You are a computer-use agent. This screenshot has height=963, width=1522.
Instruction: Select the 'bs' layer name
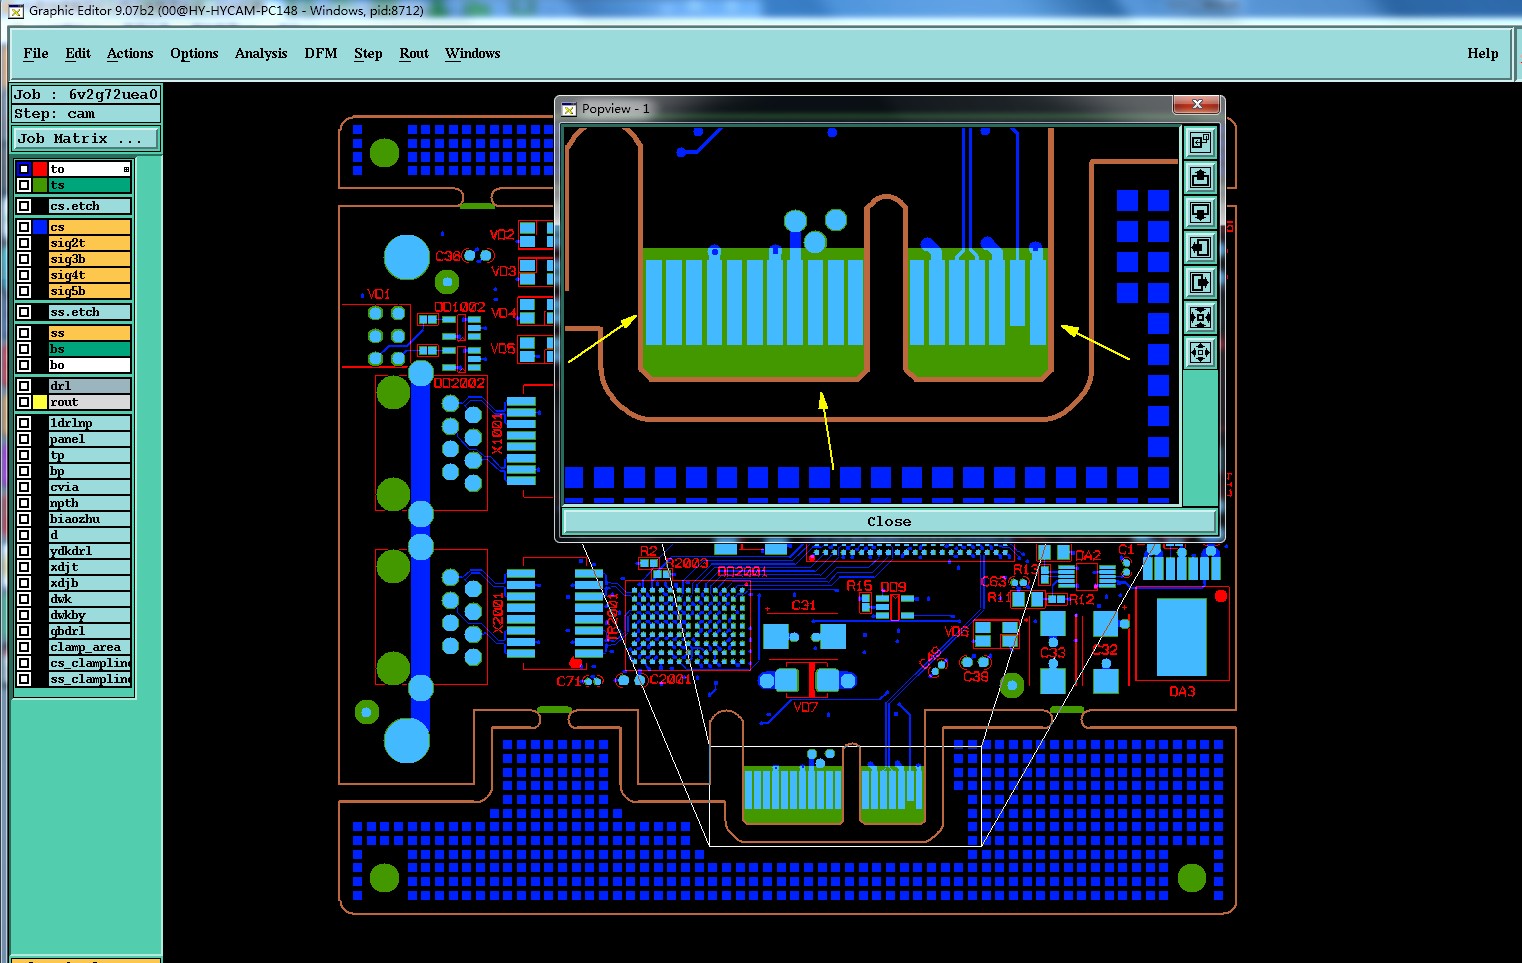(90, 349)
